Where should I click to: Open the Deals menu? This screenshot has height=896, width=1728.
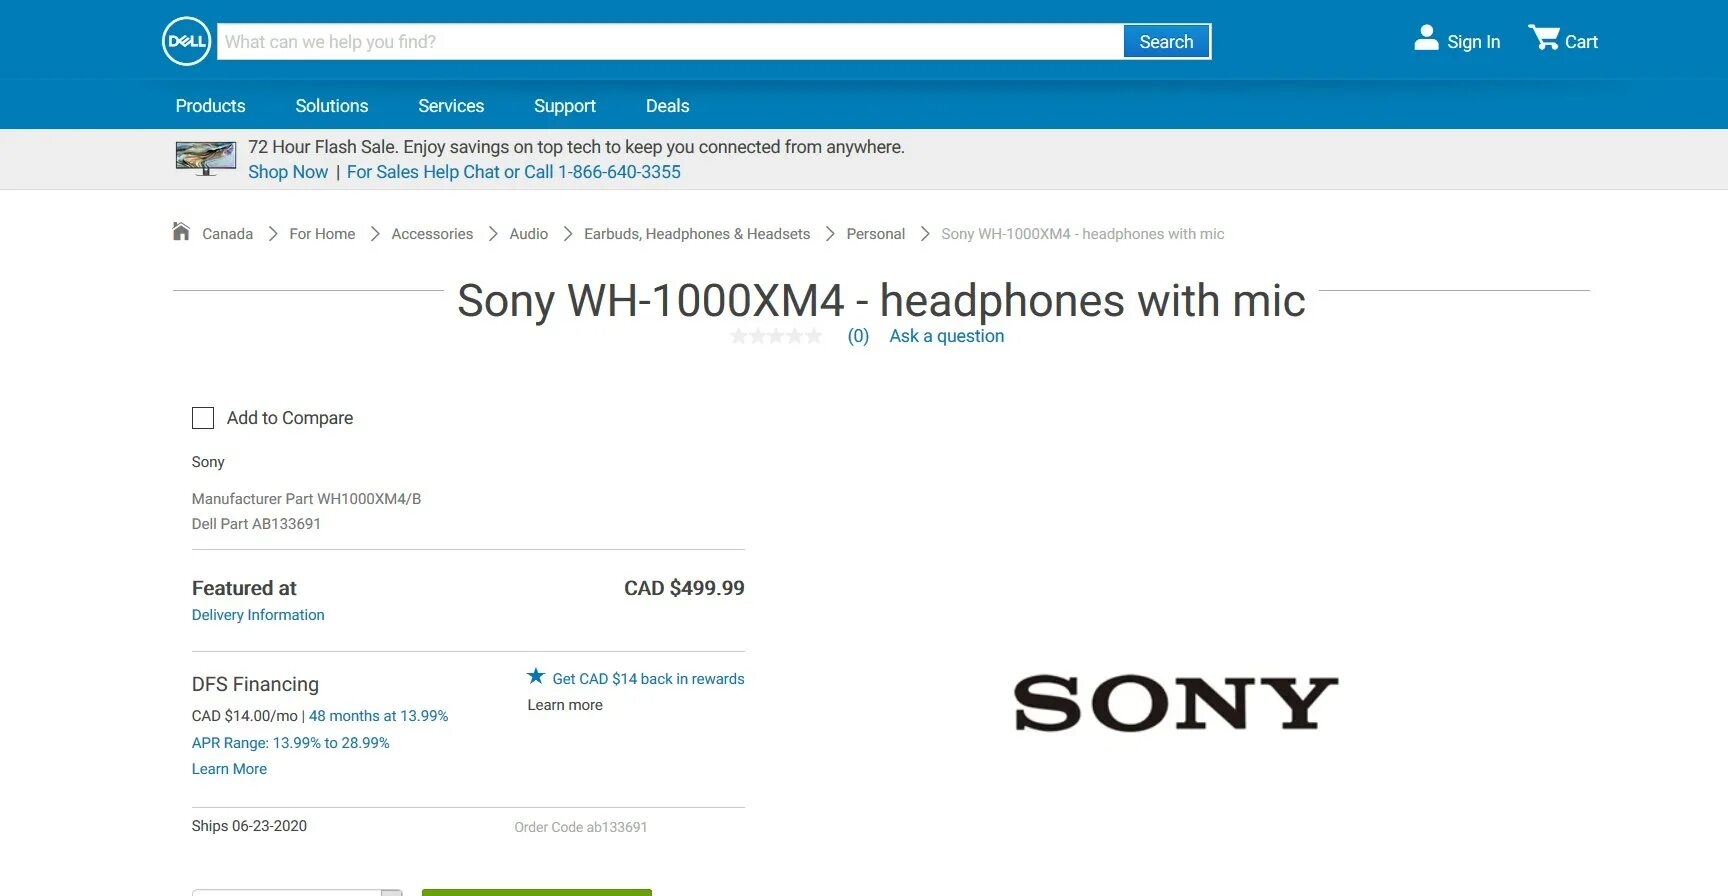(x=668, y=106)
